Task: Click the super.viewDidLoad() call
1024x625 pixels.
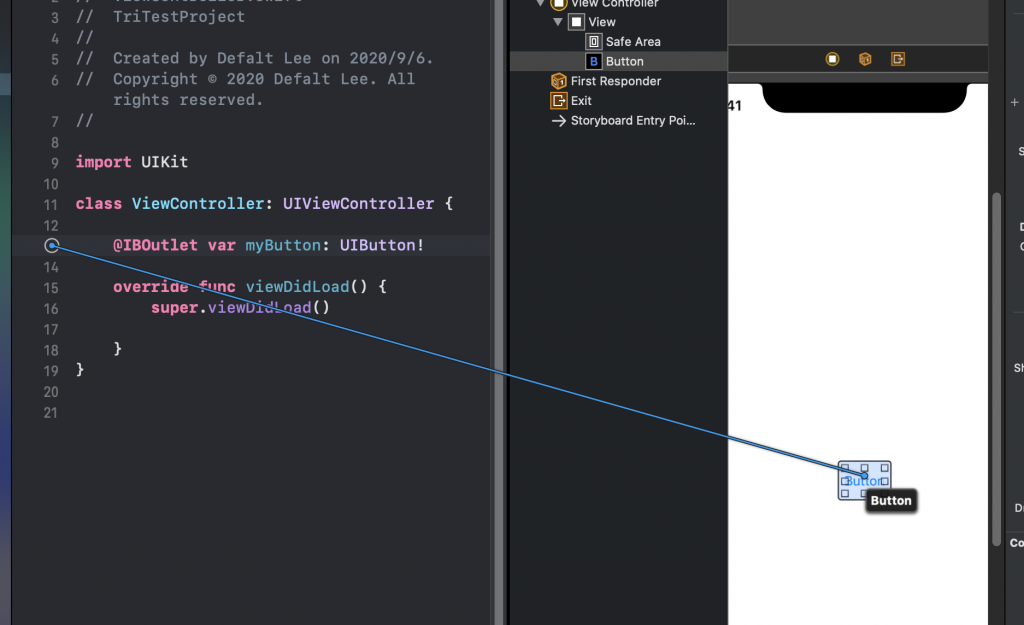Action: [x=240, y=308]
